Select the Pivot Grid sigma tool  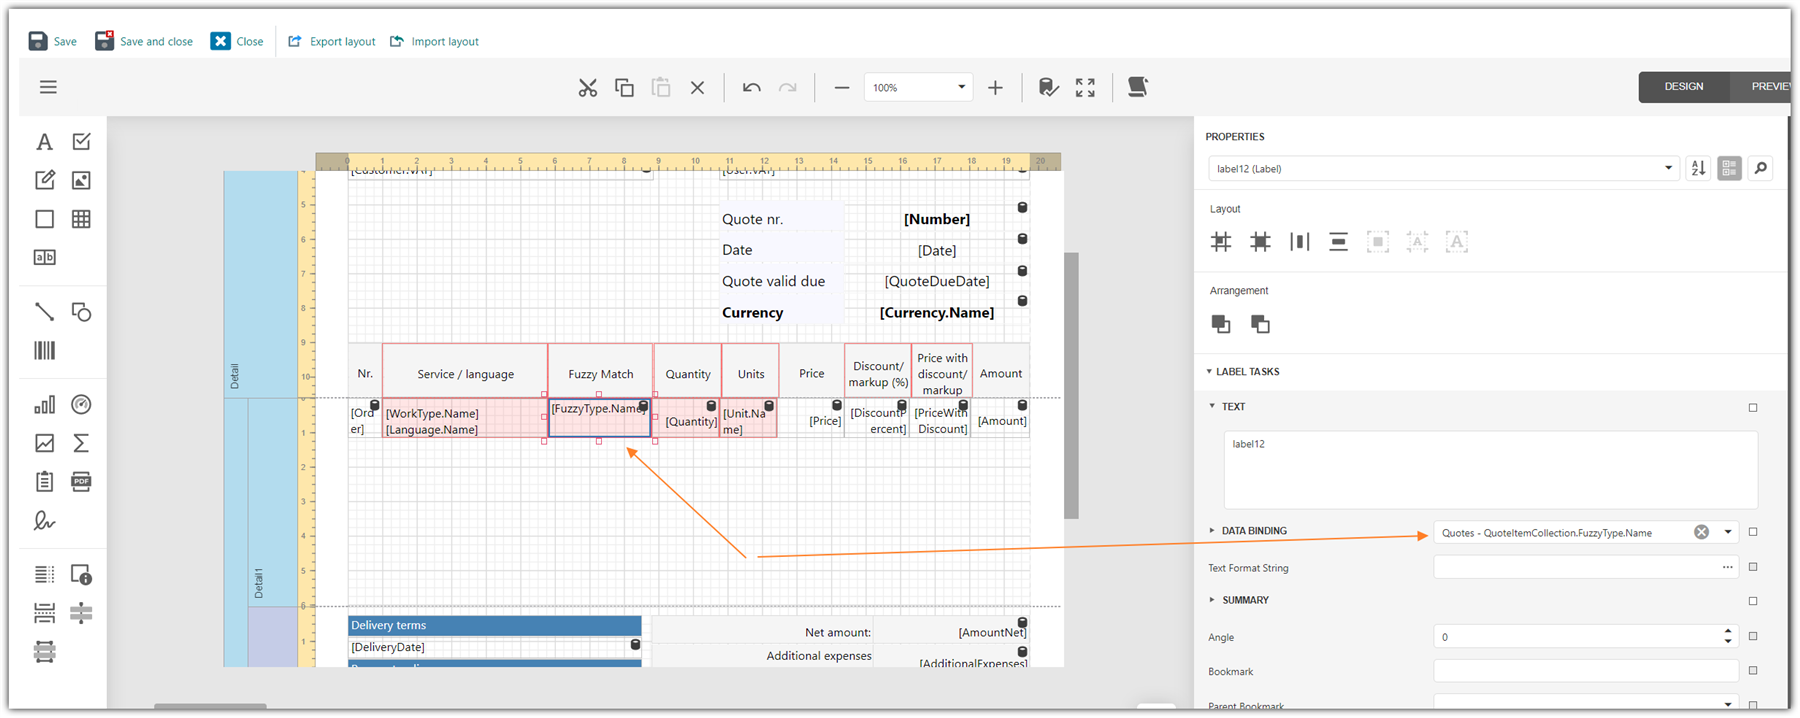pyautogui.click(x=81, y=443)
